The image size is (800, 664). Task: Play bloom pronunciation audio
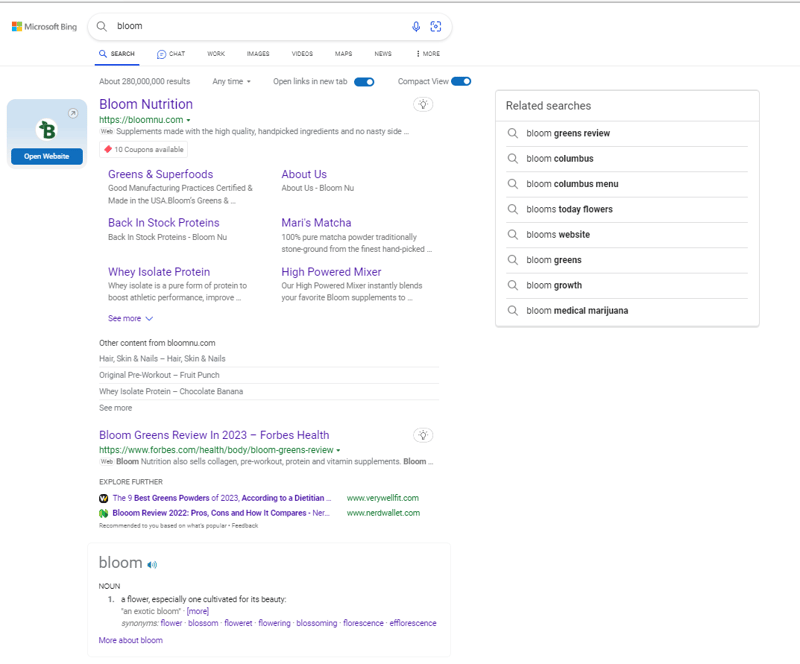point(152,564)
